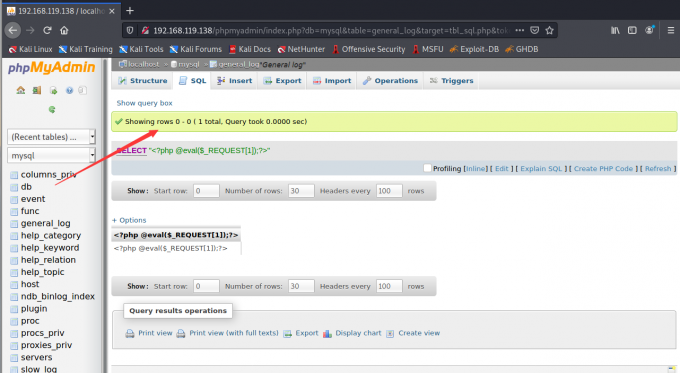
Task: Click general_log table icon in sidebar
Action: click(x=14, y=223)
